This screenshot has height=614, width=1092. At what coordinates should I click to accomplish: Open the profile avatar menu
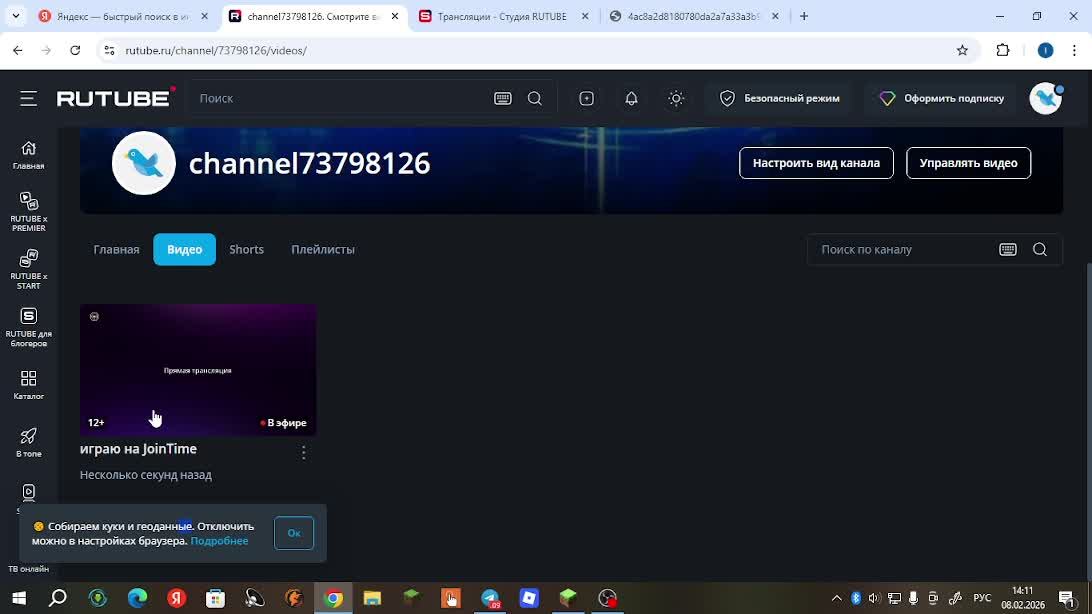tap(1045, 99)
